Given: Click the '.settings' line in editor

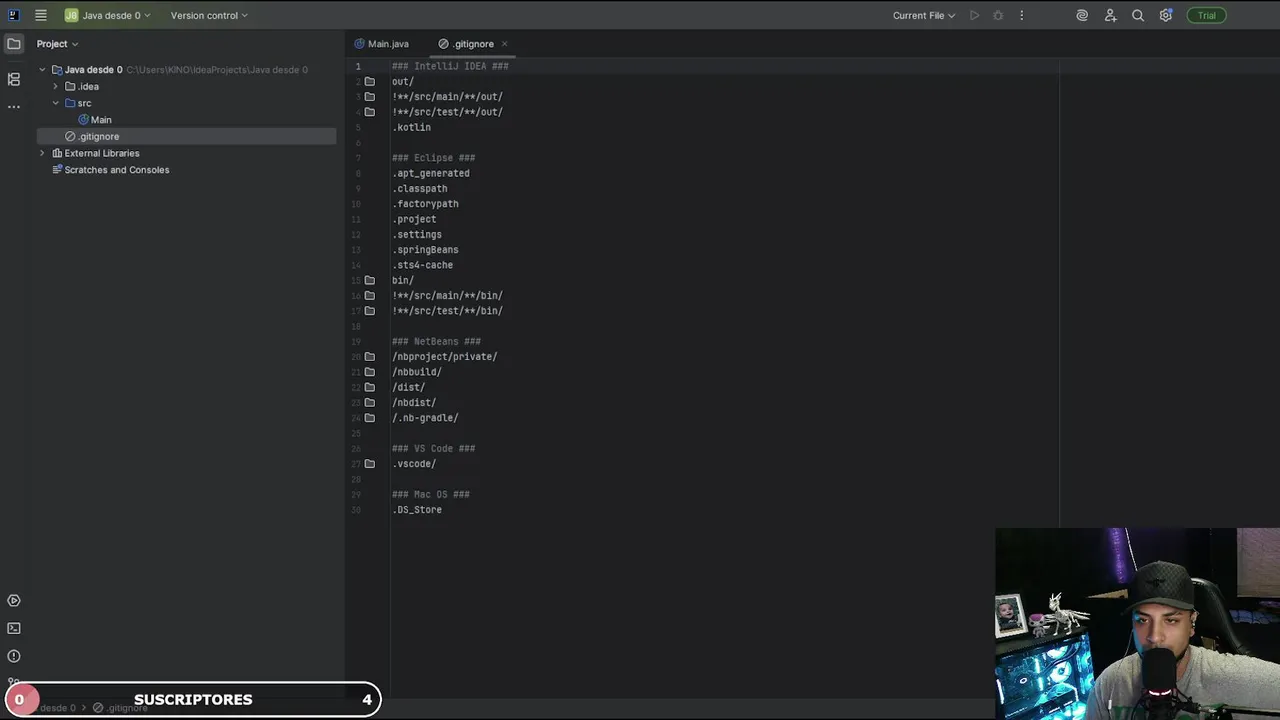Looking at the screenshot, I should click(x=417, y=235).
